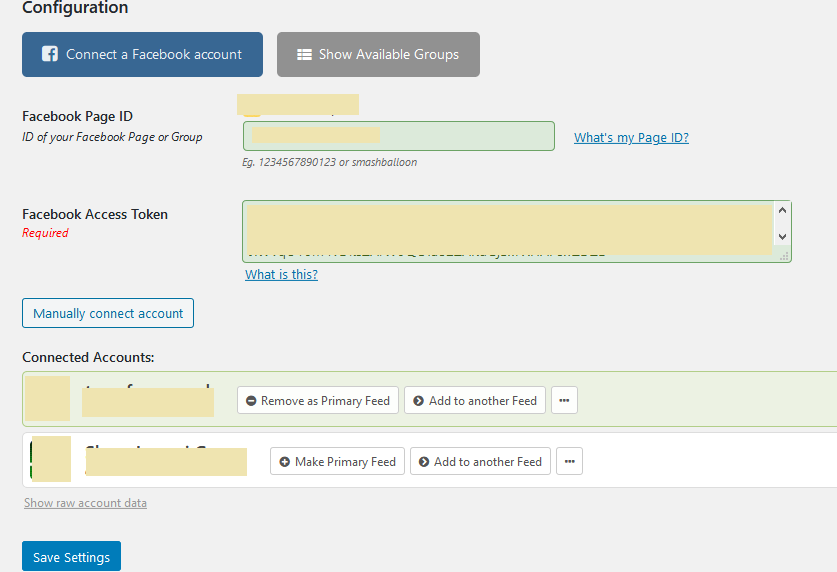Click the Show Available Groups button
Image resolution: width=837 pixels, height=572 pixels.
tap(378, 55)
